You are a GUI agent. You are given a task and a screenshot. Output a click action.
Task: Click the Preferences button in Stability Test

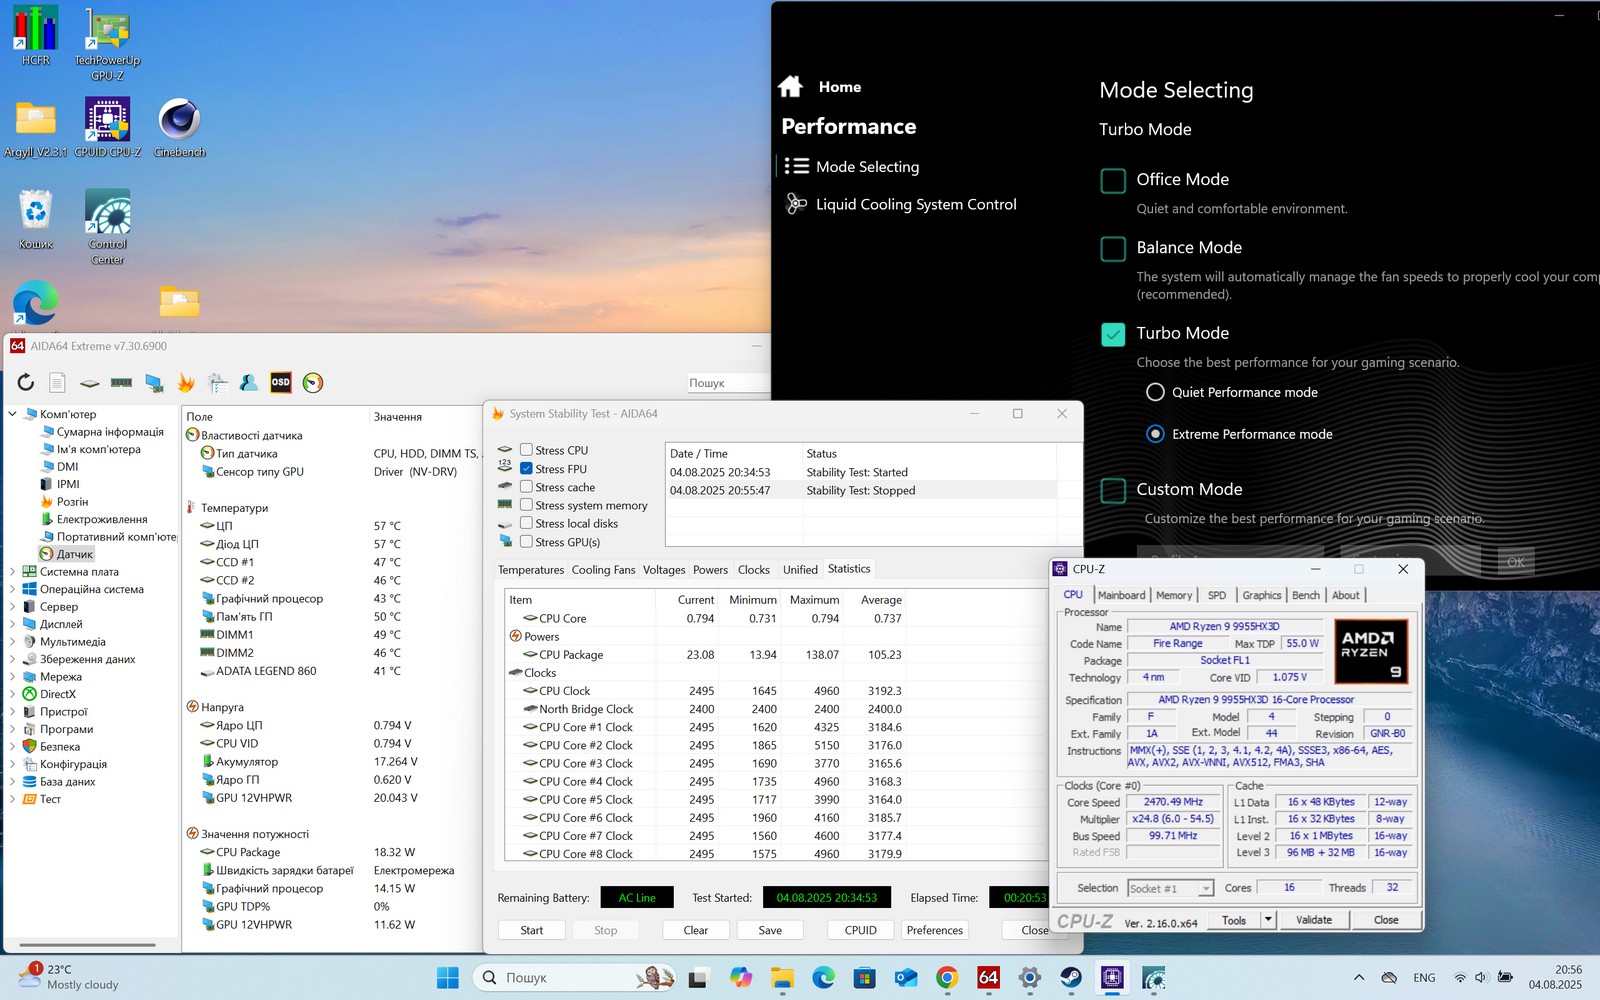coord(935,930)
